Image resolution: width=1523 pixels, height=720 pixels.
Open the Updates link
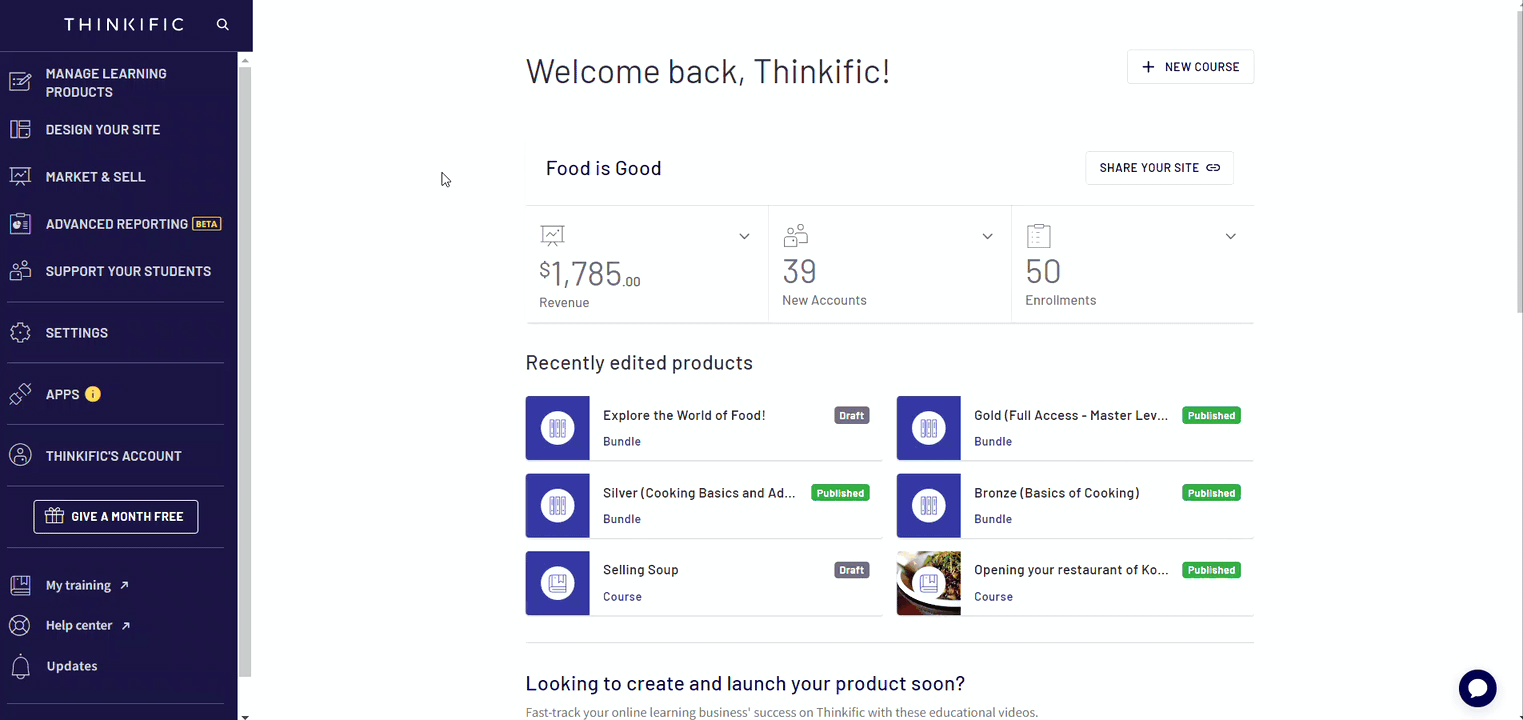tap(72, 666)
